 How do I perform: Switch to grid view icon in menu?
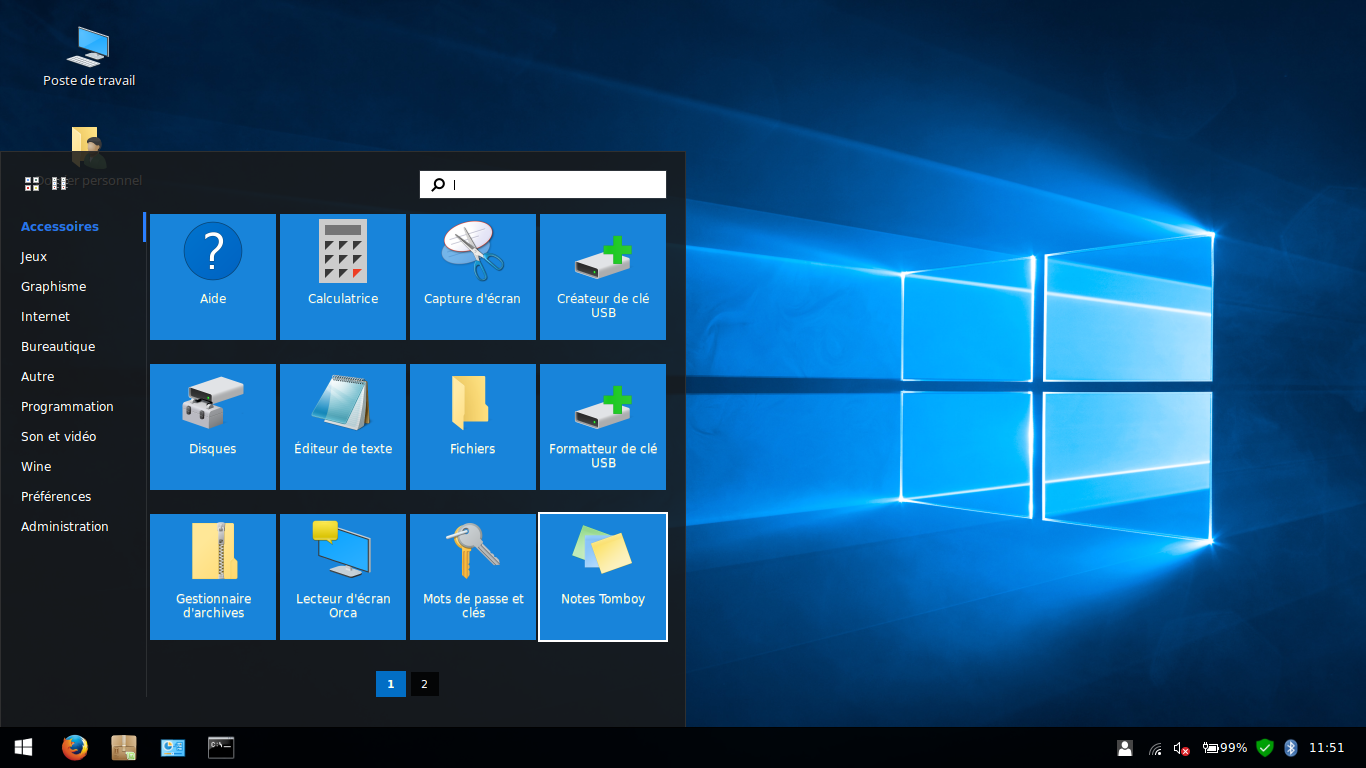pyautogui.click(x=32, y=184)
